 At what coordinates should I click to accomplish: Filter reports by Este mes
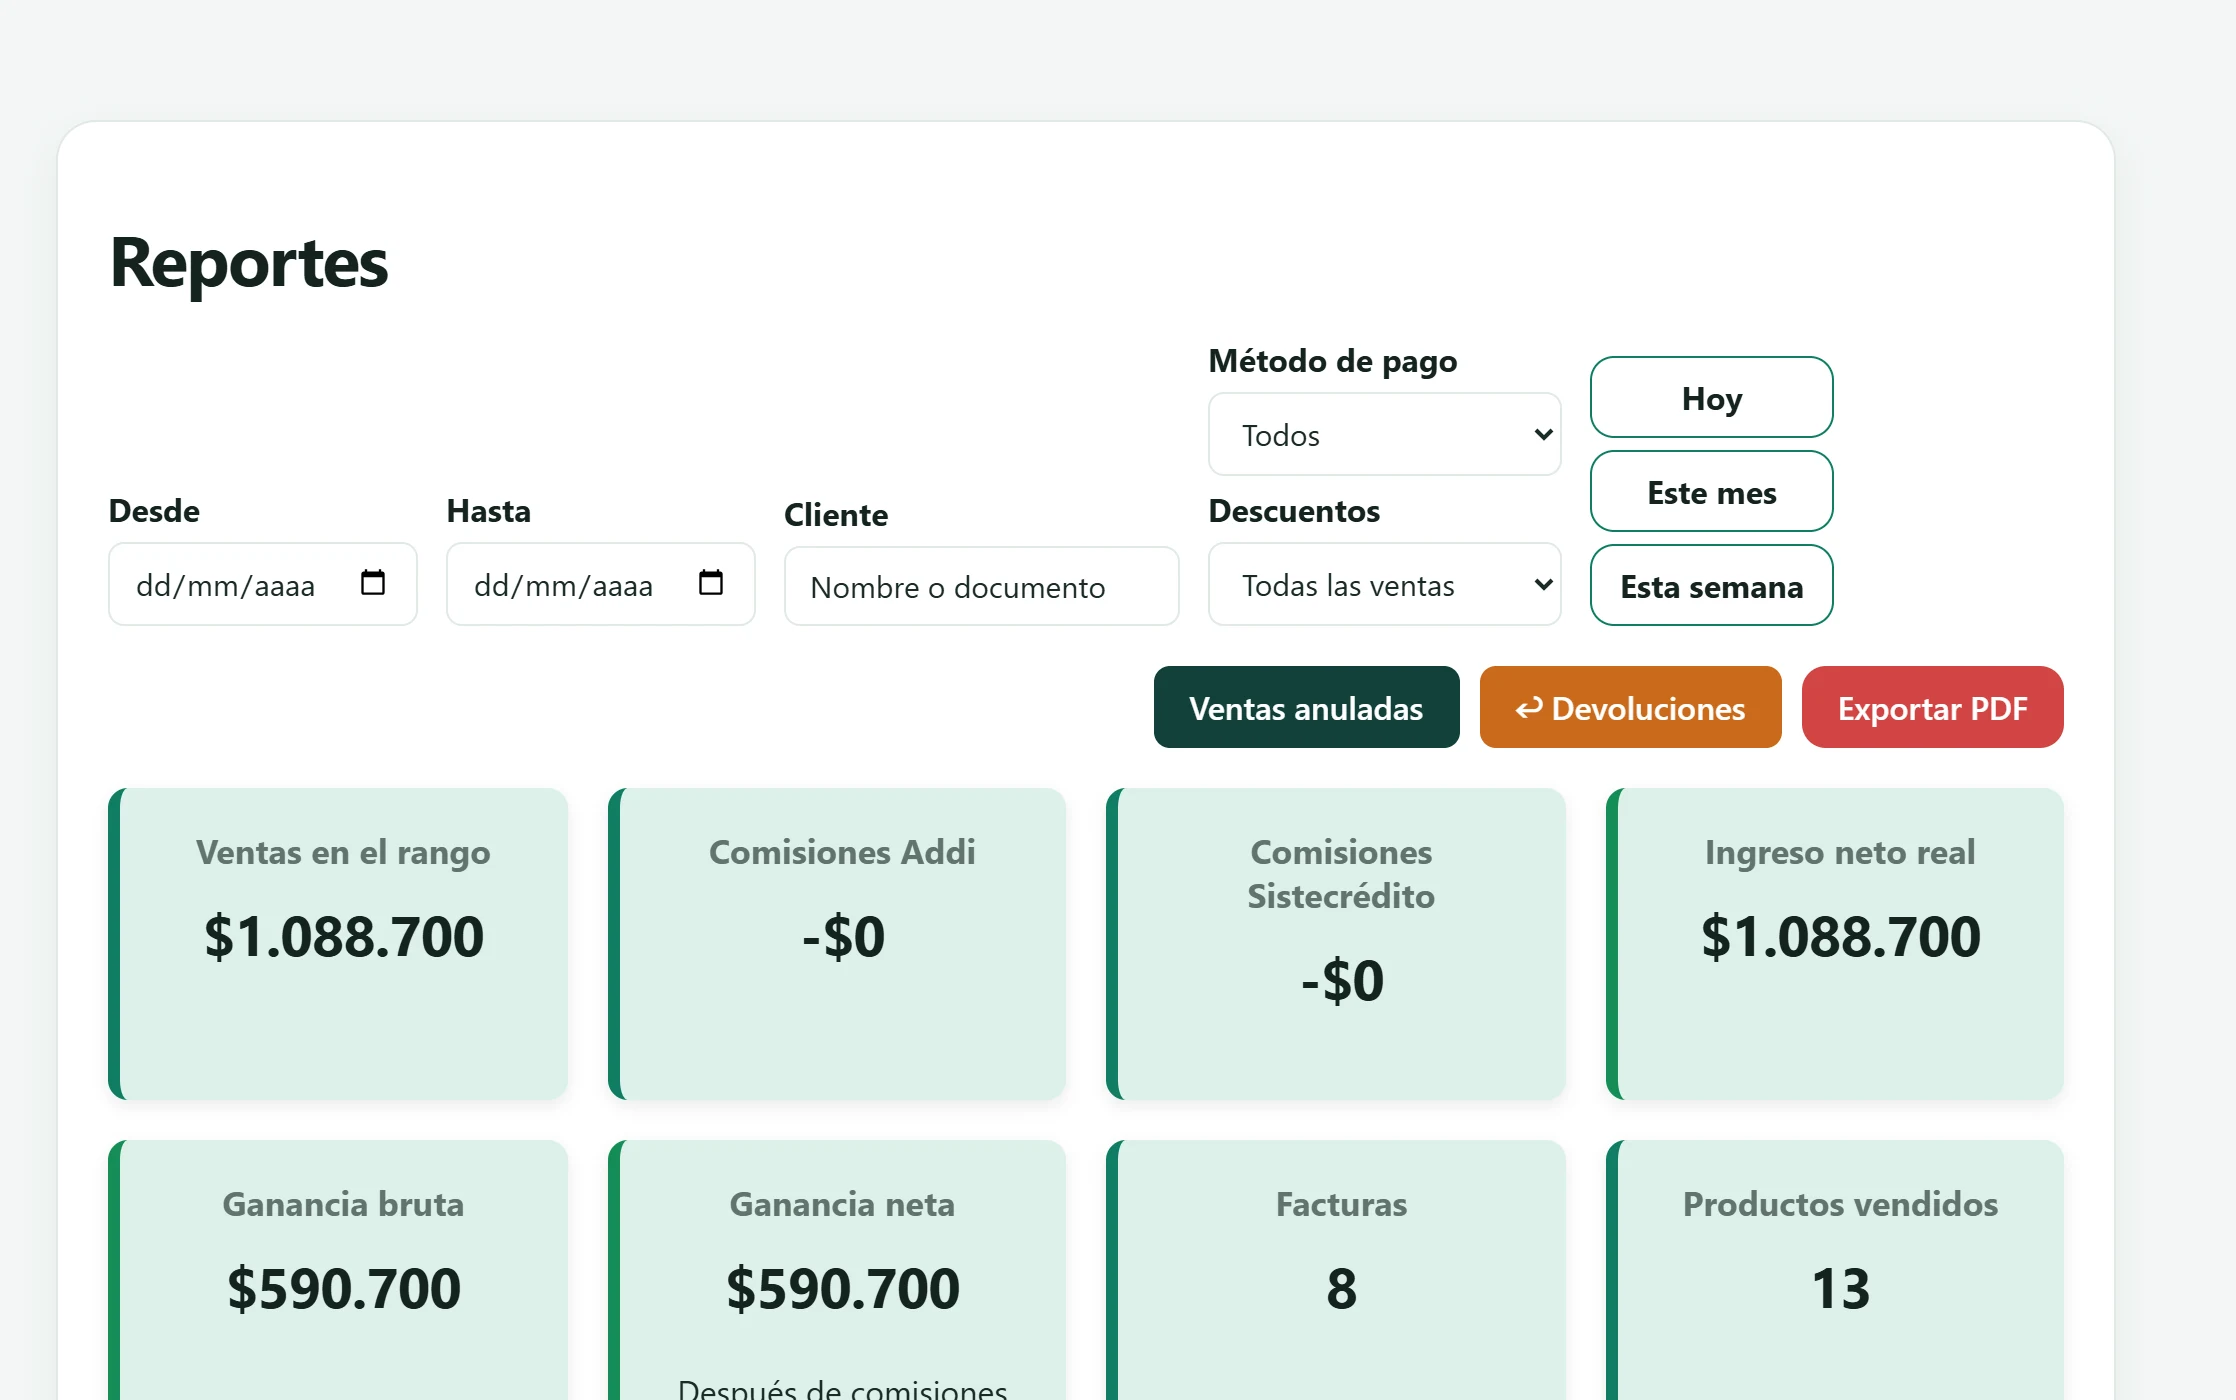pos(1712,491)
